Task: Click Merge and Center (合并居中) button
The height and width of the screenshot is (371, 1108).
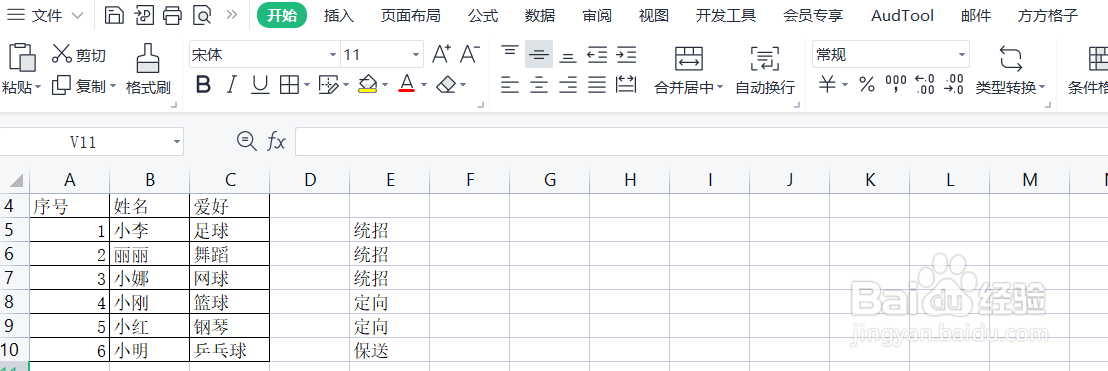Action: (689, 71)
